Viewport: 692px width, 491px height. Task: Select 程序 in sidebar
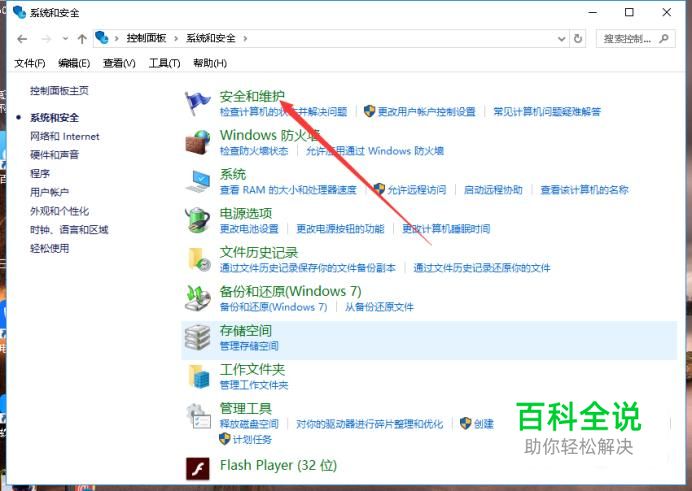[40, 173]
